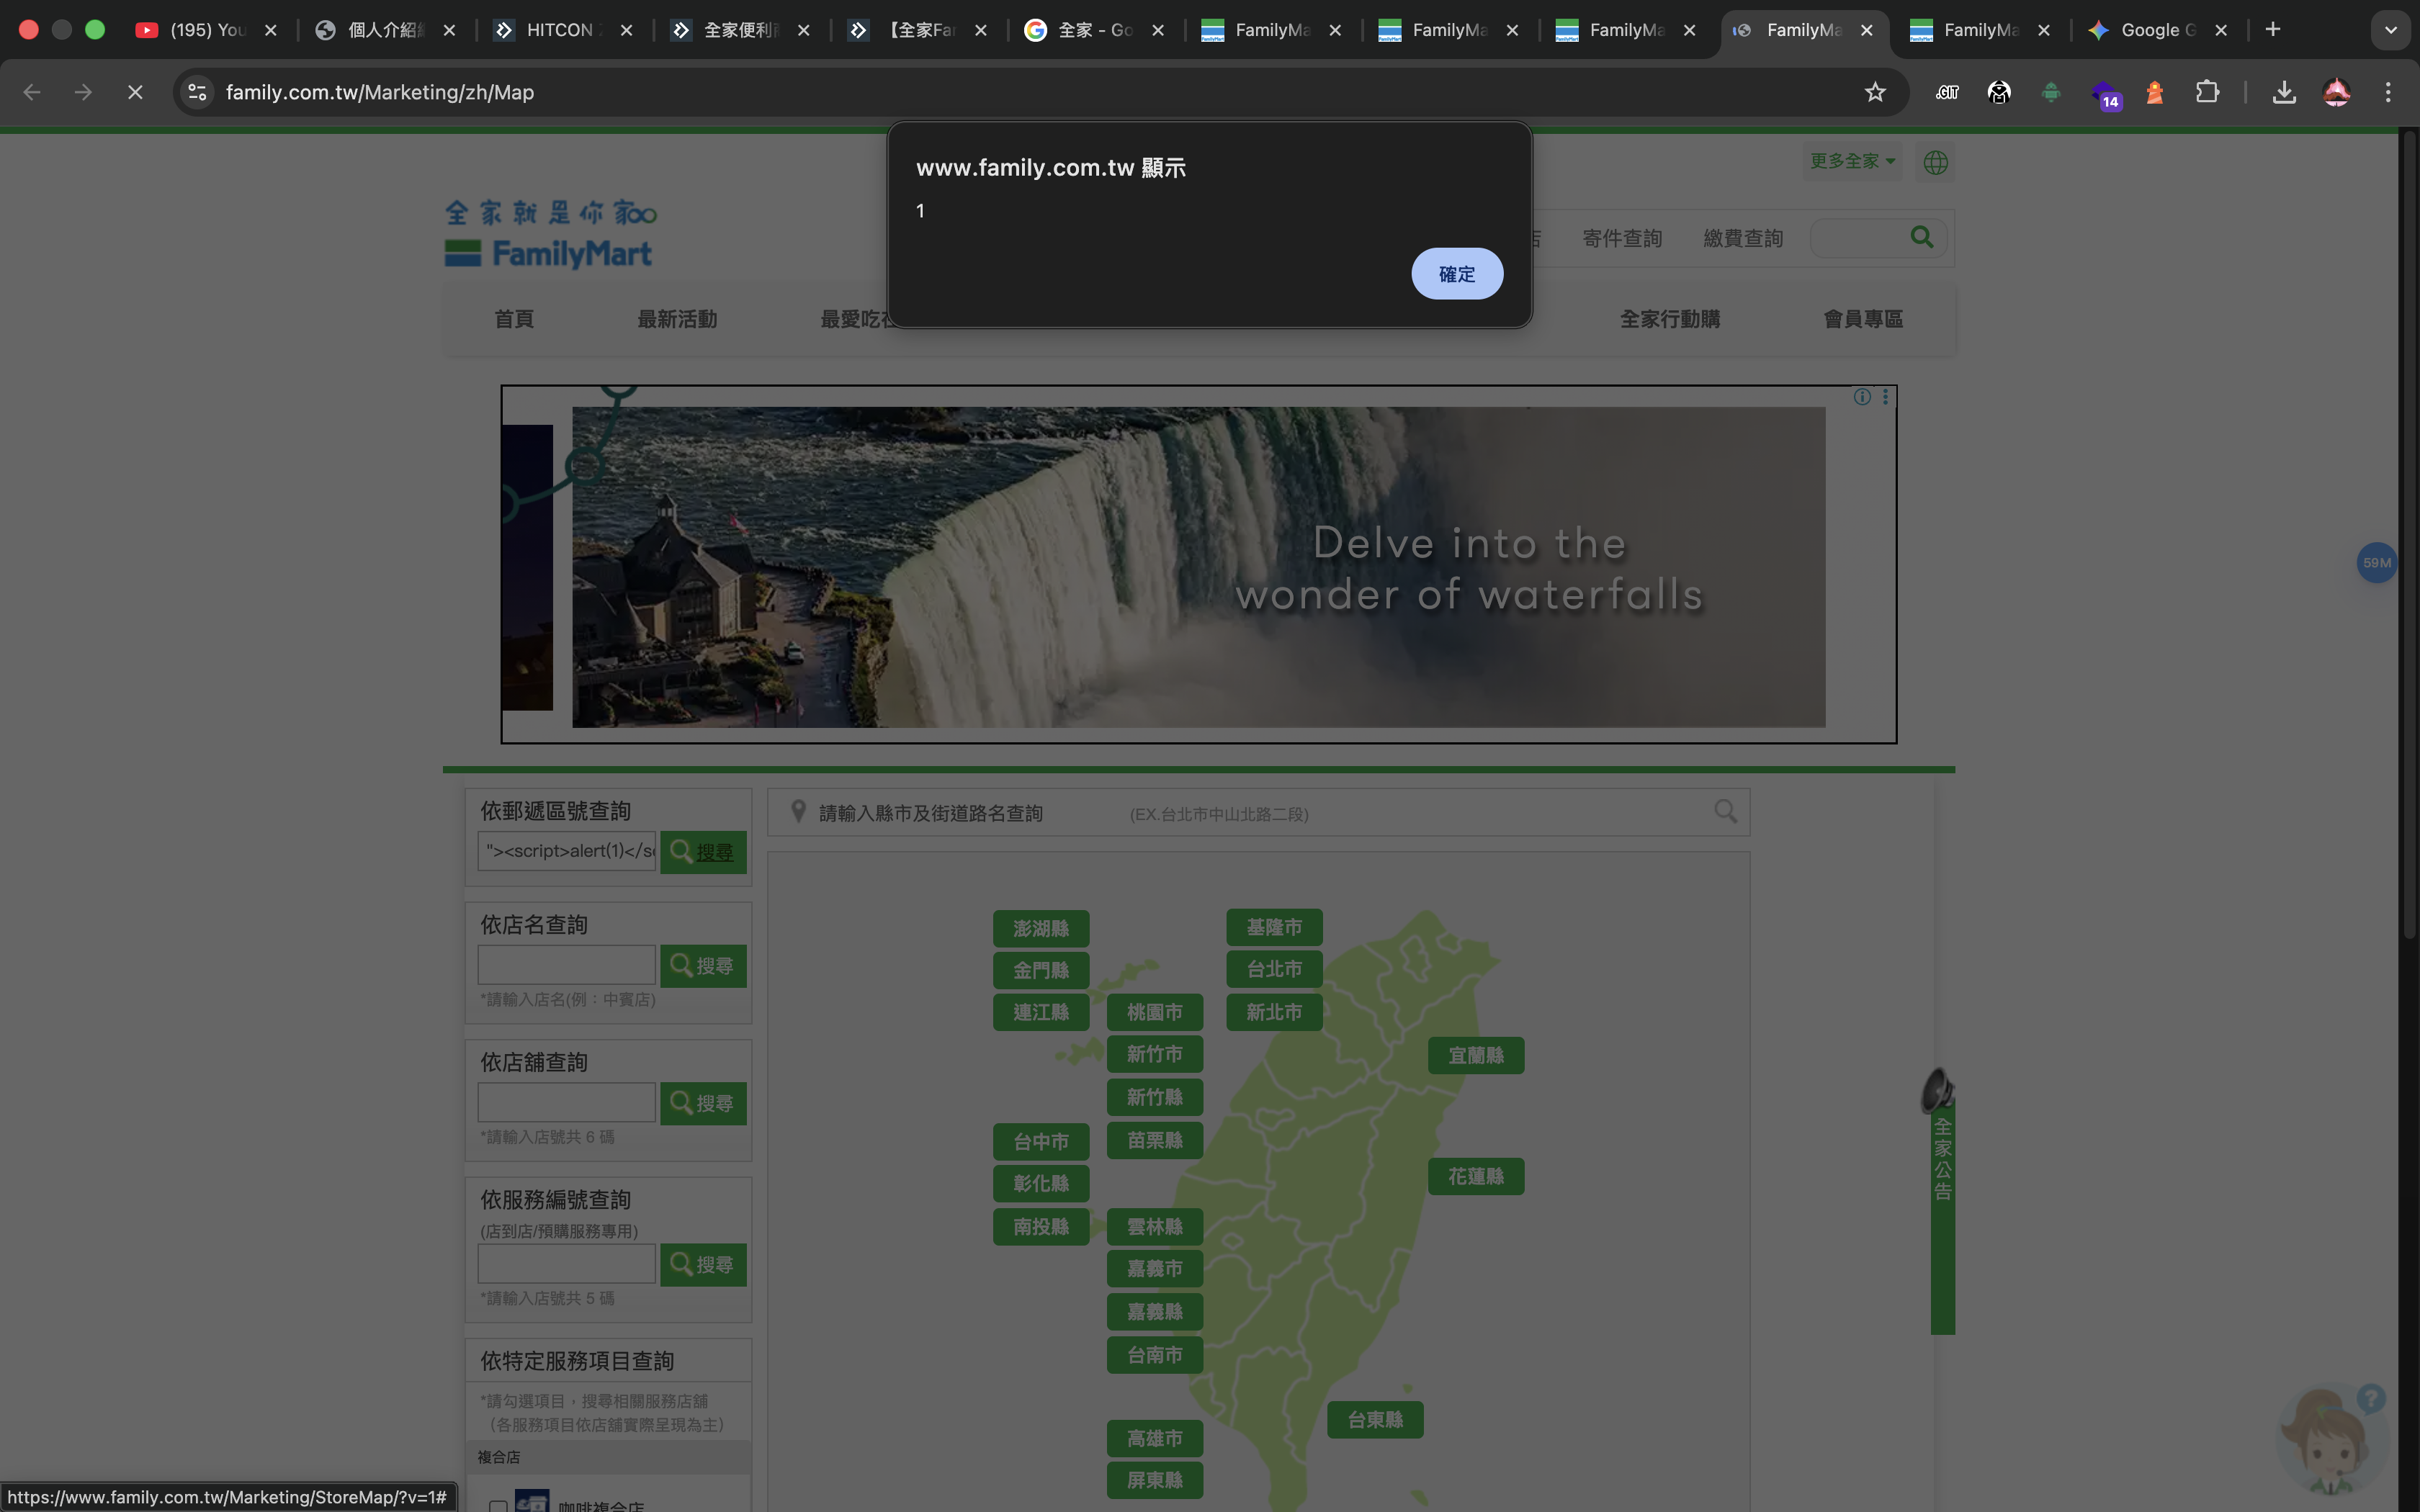Click the waterfall ad banner
The image size is (2420, 1512).
(x=1198, y=565)
